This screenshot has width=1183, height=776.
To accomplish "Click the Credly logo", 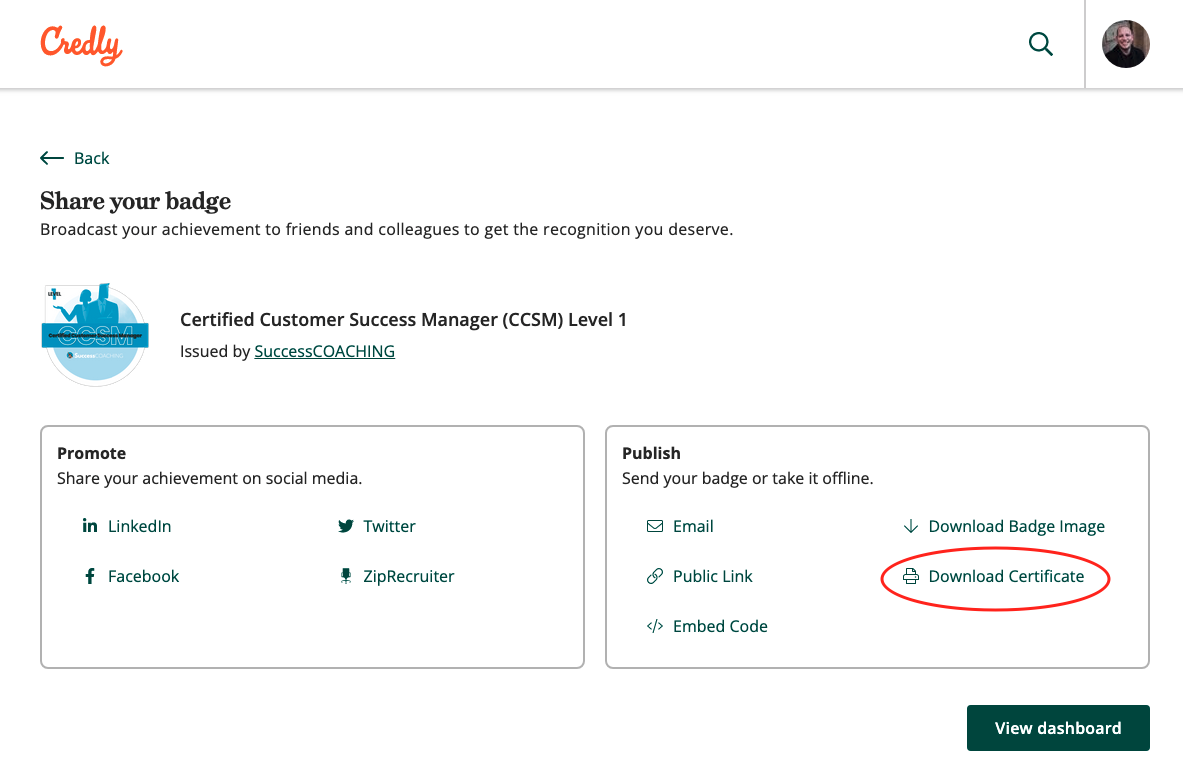I will (x=81, y=44).
